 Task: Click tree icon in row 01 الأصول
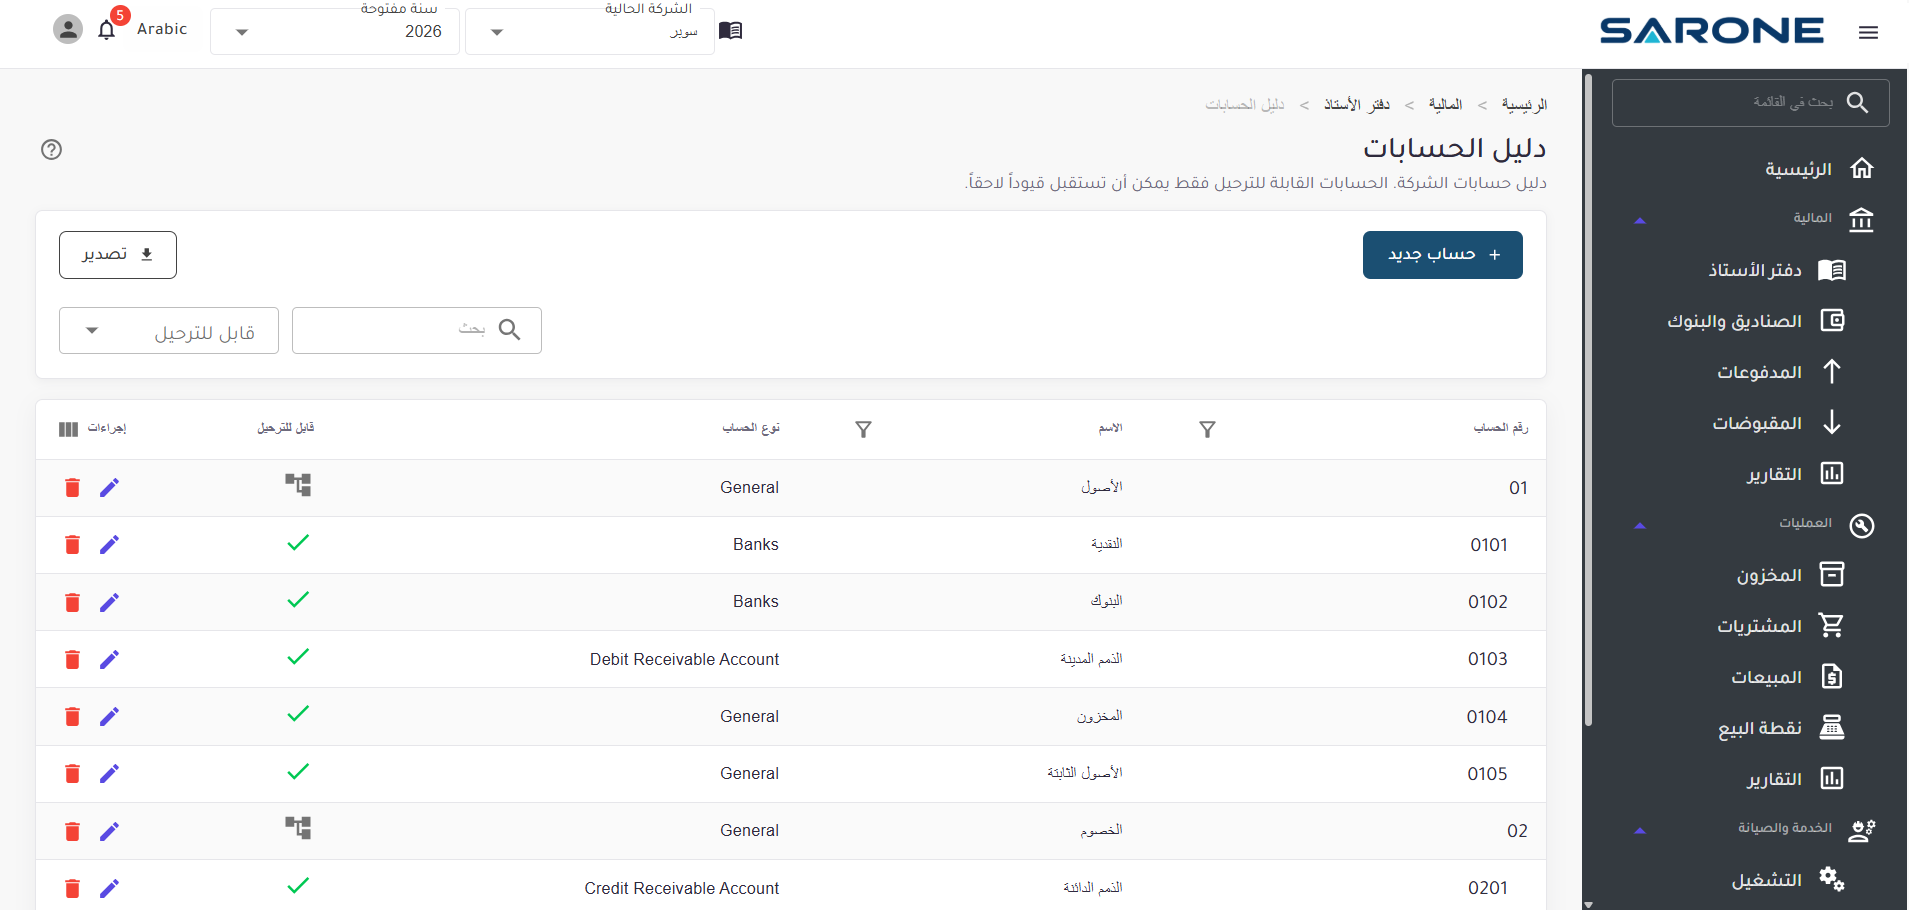[298, 485]
